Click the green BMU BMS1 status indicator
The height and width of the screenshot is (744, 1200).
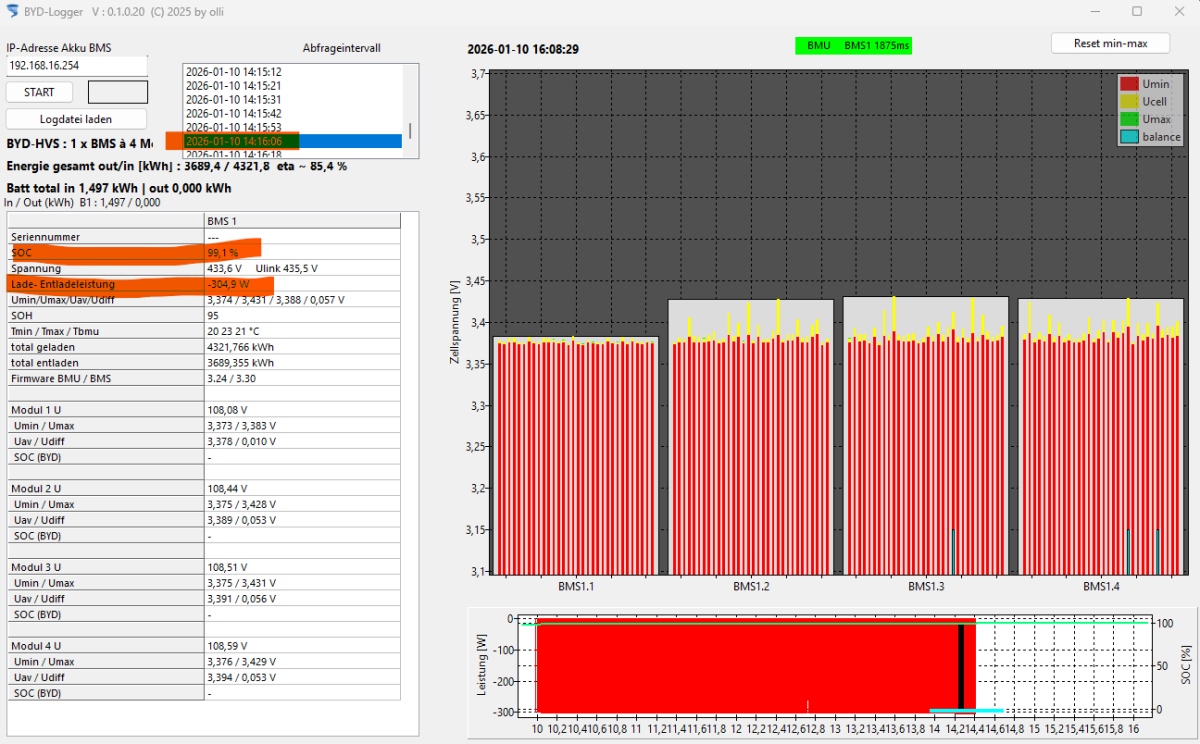coord(854,46)
